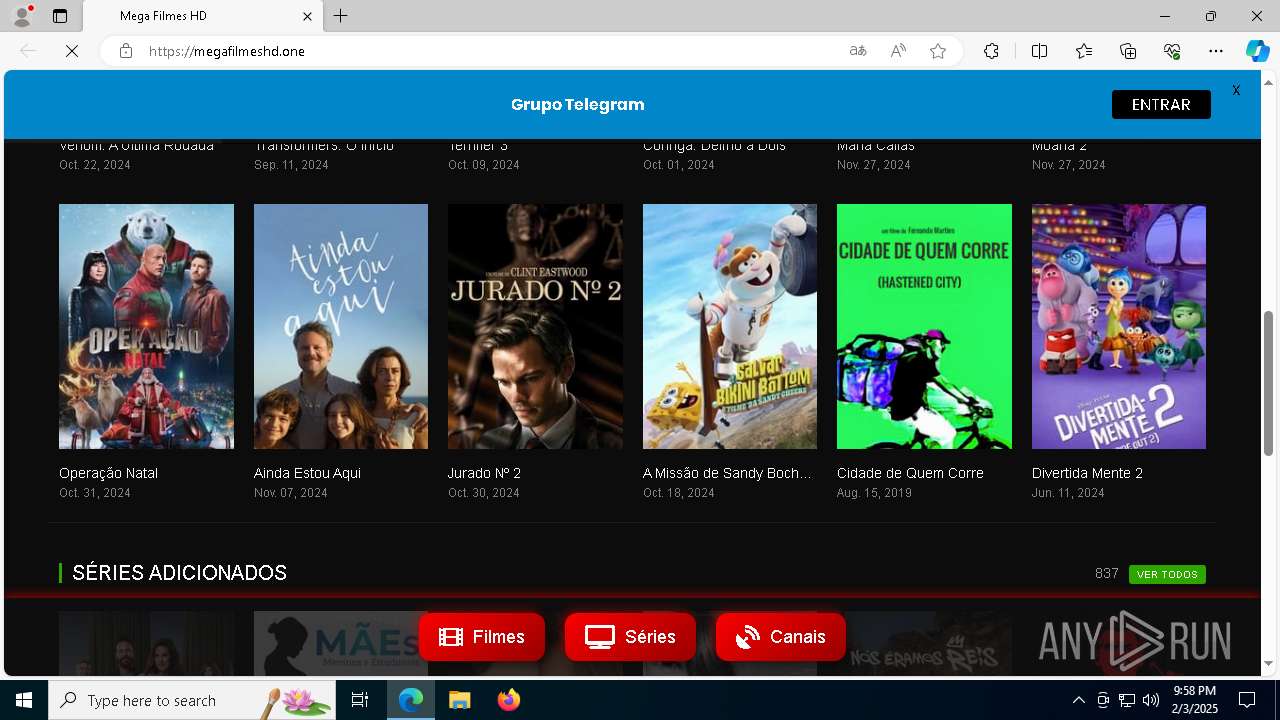Open Settings and more menu
The width and height of the screenshot is (1280, 720).
(1216, 51)
